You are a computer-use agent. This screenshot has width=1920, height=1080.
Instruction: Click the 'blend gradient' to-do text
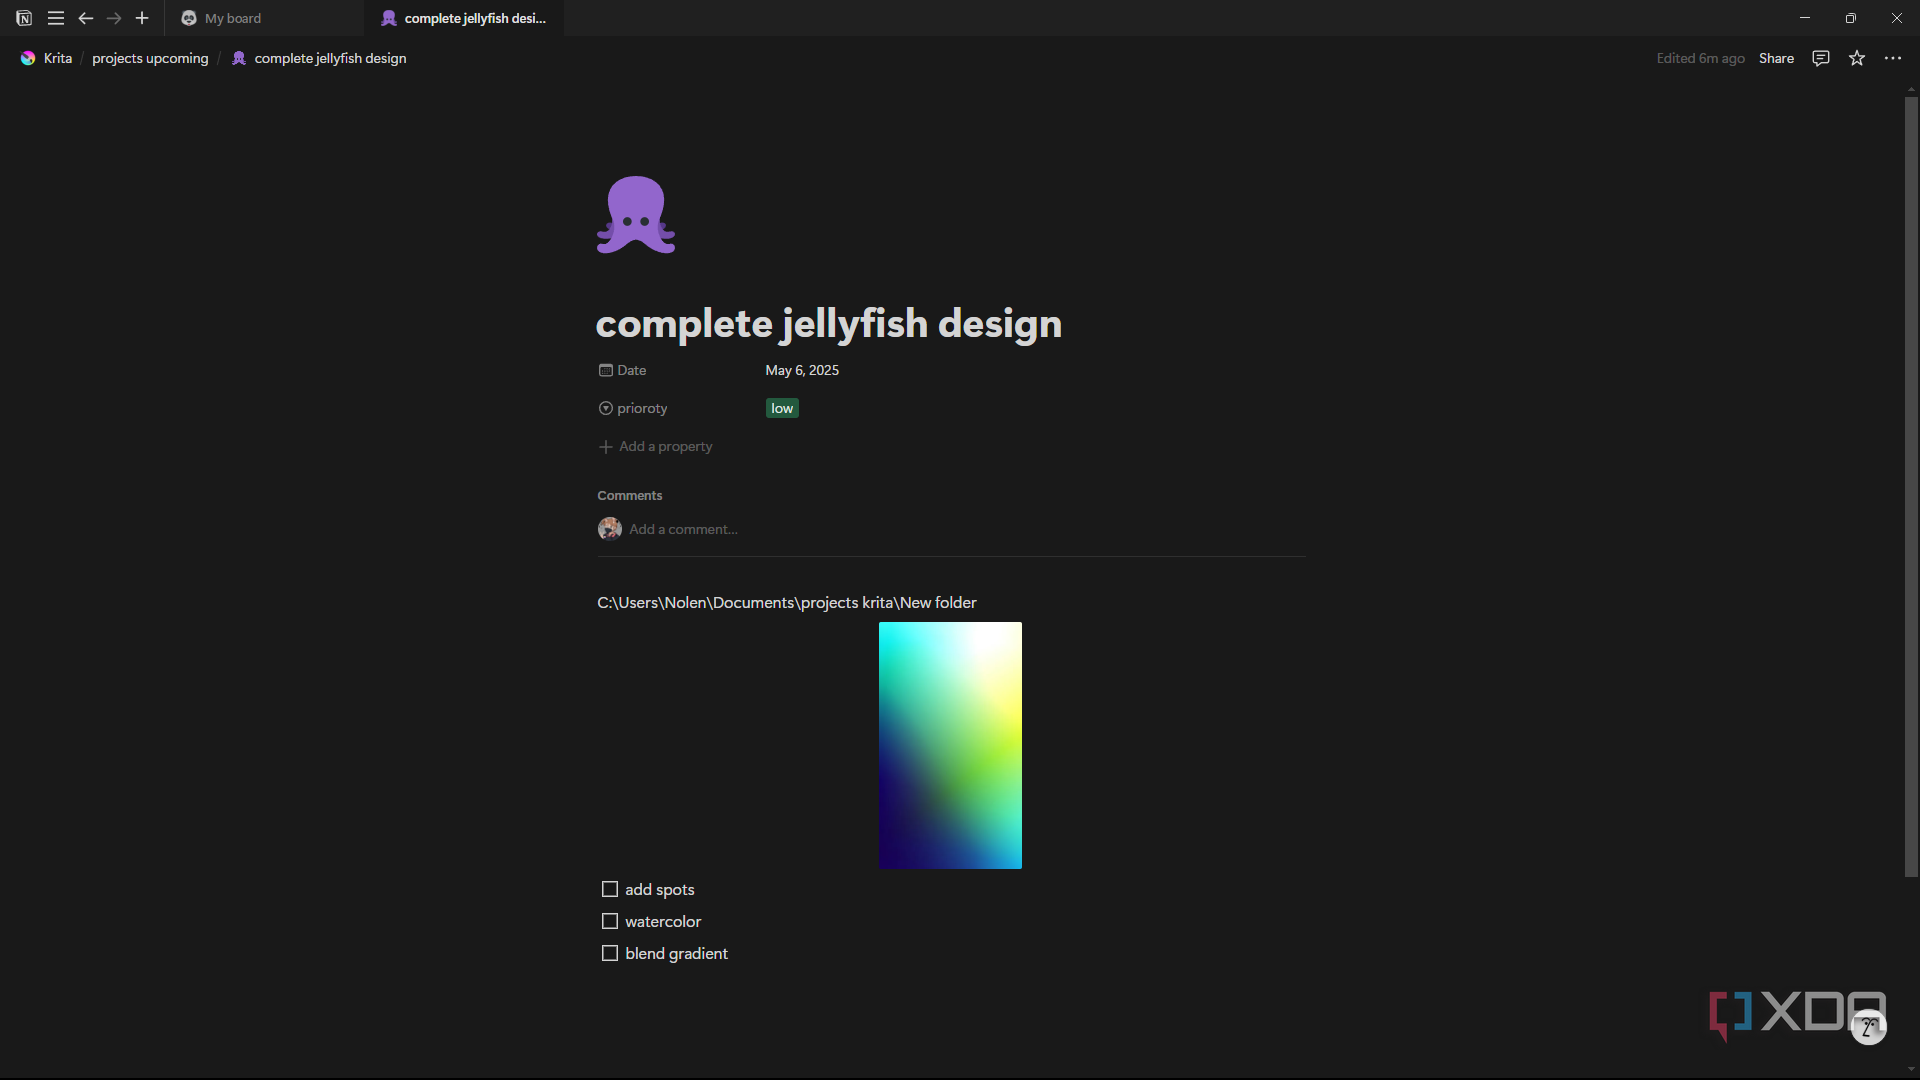coord(676,953)
